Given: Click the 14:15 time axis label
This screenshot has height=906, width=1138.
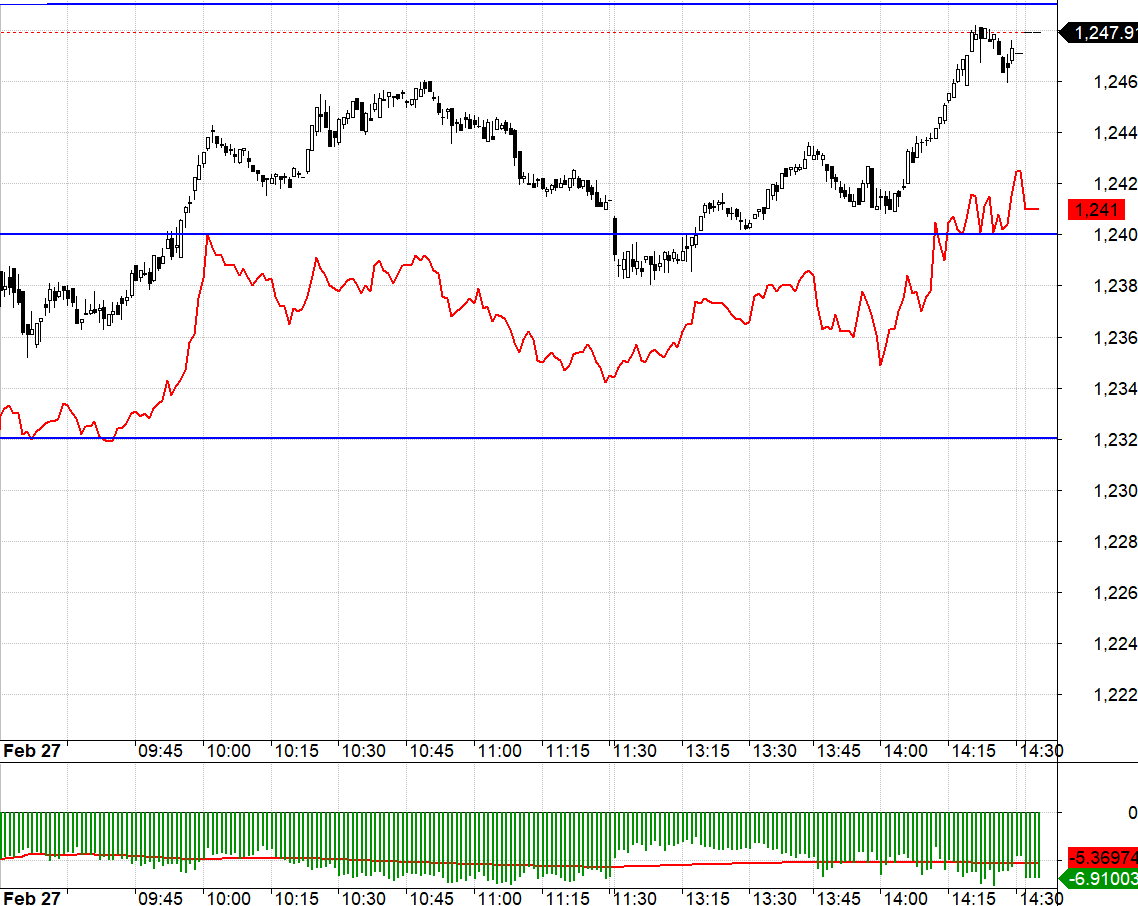Looking at the screenshot, I should (x=974, y=751).
